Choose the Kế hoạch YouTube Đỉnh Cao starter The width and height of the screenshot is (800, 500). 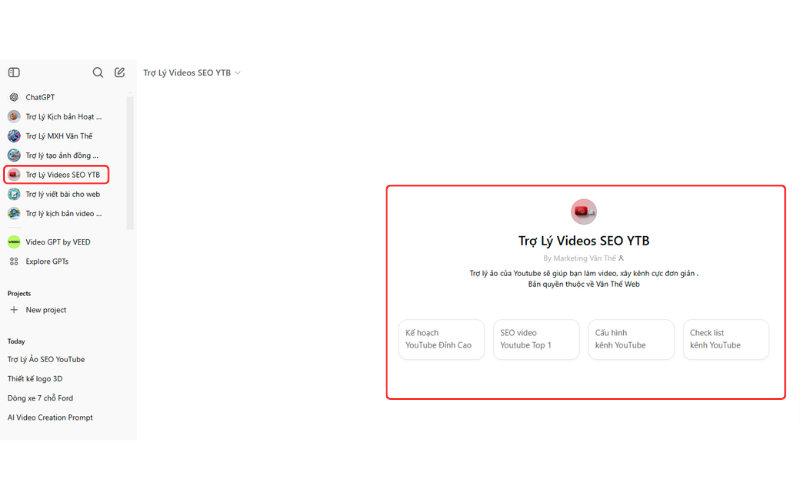pos(441,339)
